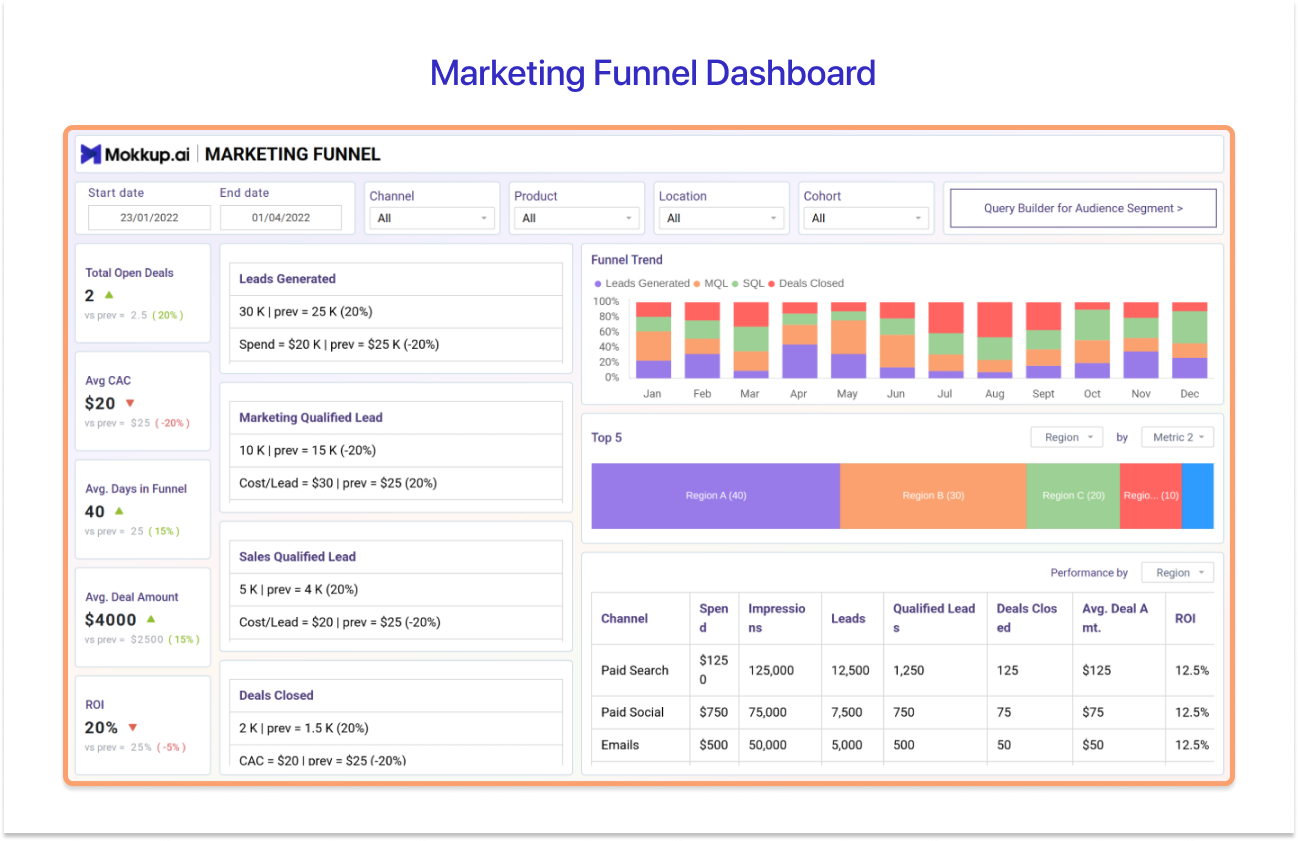Click '2 K | prev = 1.5 K (20%)' row

(396, 729)
